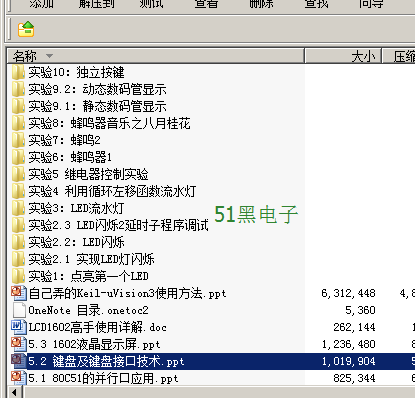Select the 实验4 利用循环左移函数流水灯 folder name
Image resolution: width=415 pixels, height=398 pixels.
click(112, 191)
